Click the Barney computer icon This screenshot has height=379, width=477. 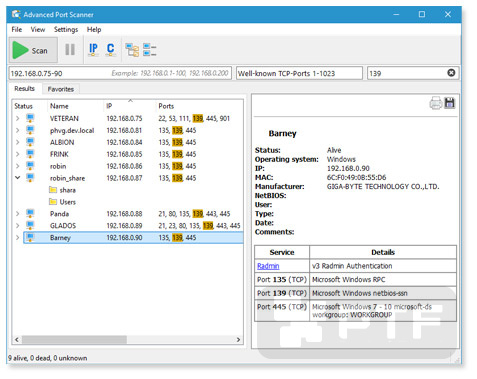click(x=30, y=237)
